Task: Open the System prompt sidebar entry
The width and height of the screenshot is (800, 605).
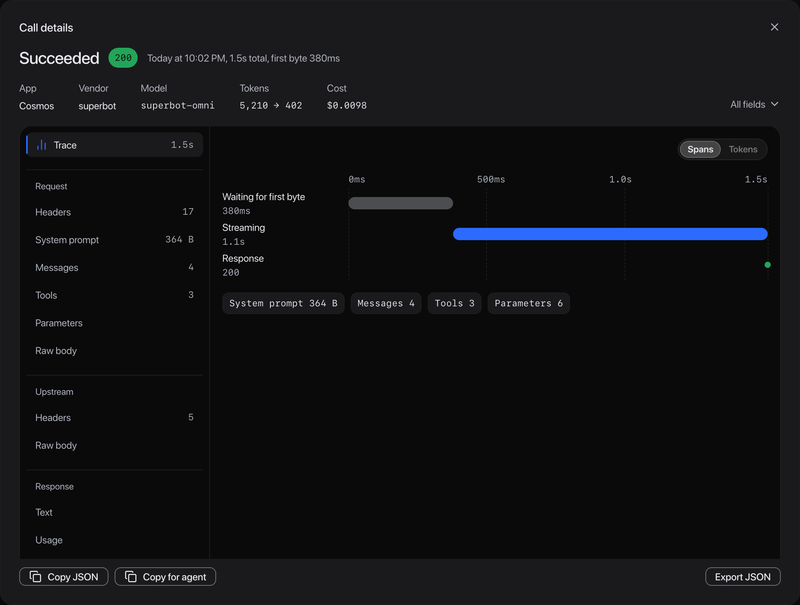Action: 114,240
